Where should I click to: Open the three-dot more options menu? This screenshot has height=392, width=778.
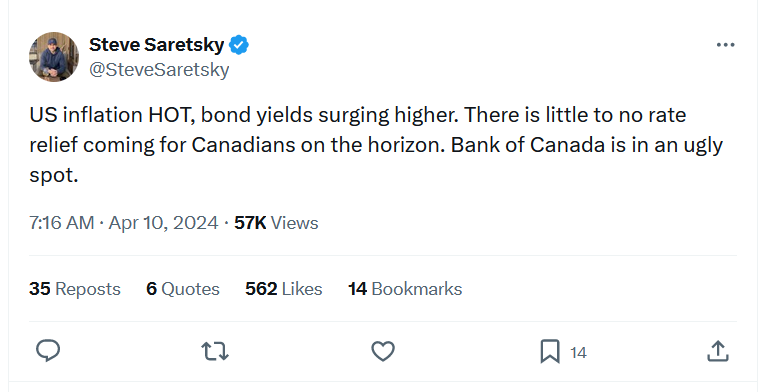pos(725,45)
